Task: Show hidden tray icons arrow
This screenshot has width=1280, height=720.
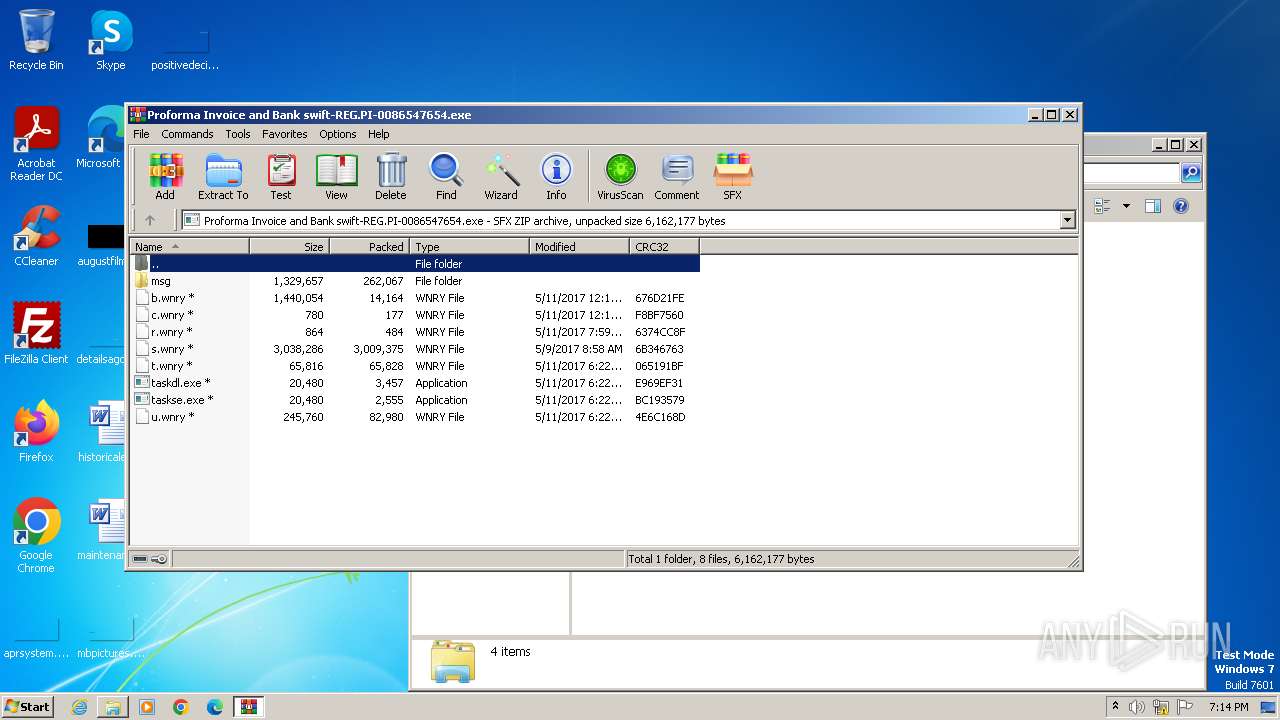Action: coord(1115,707)
